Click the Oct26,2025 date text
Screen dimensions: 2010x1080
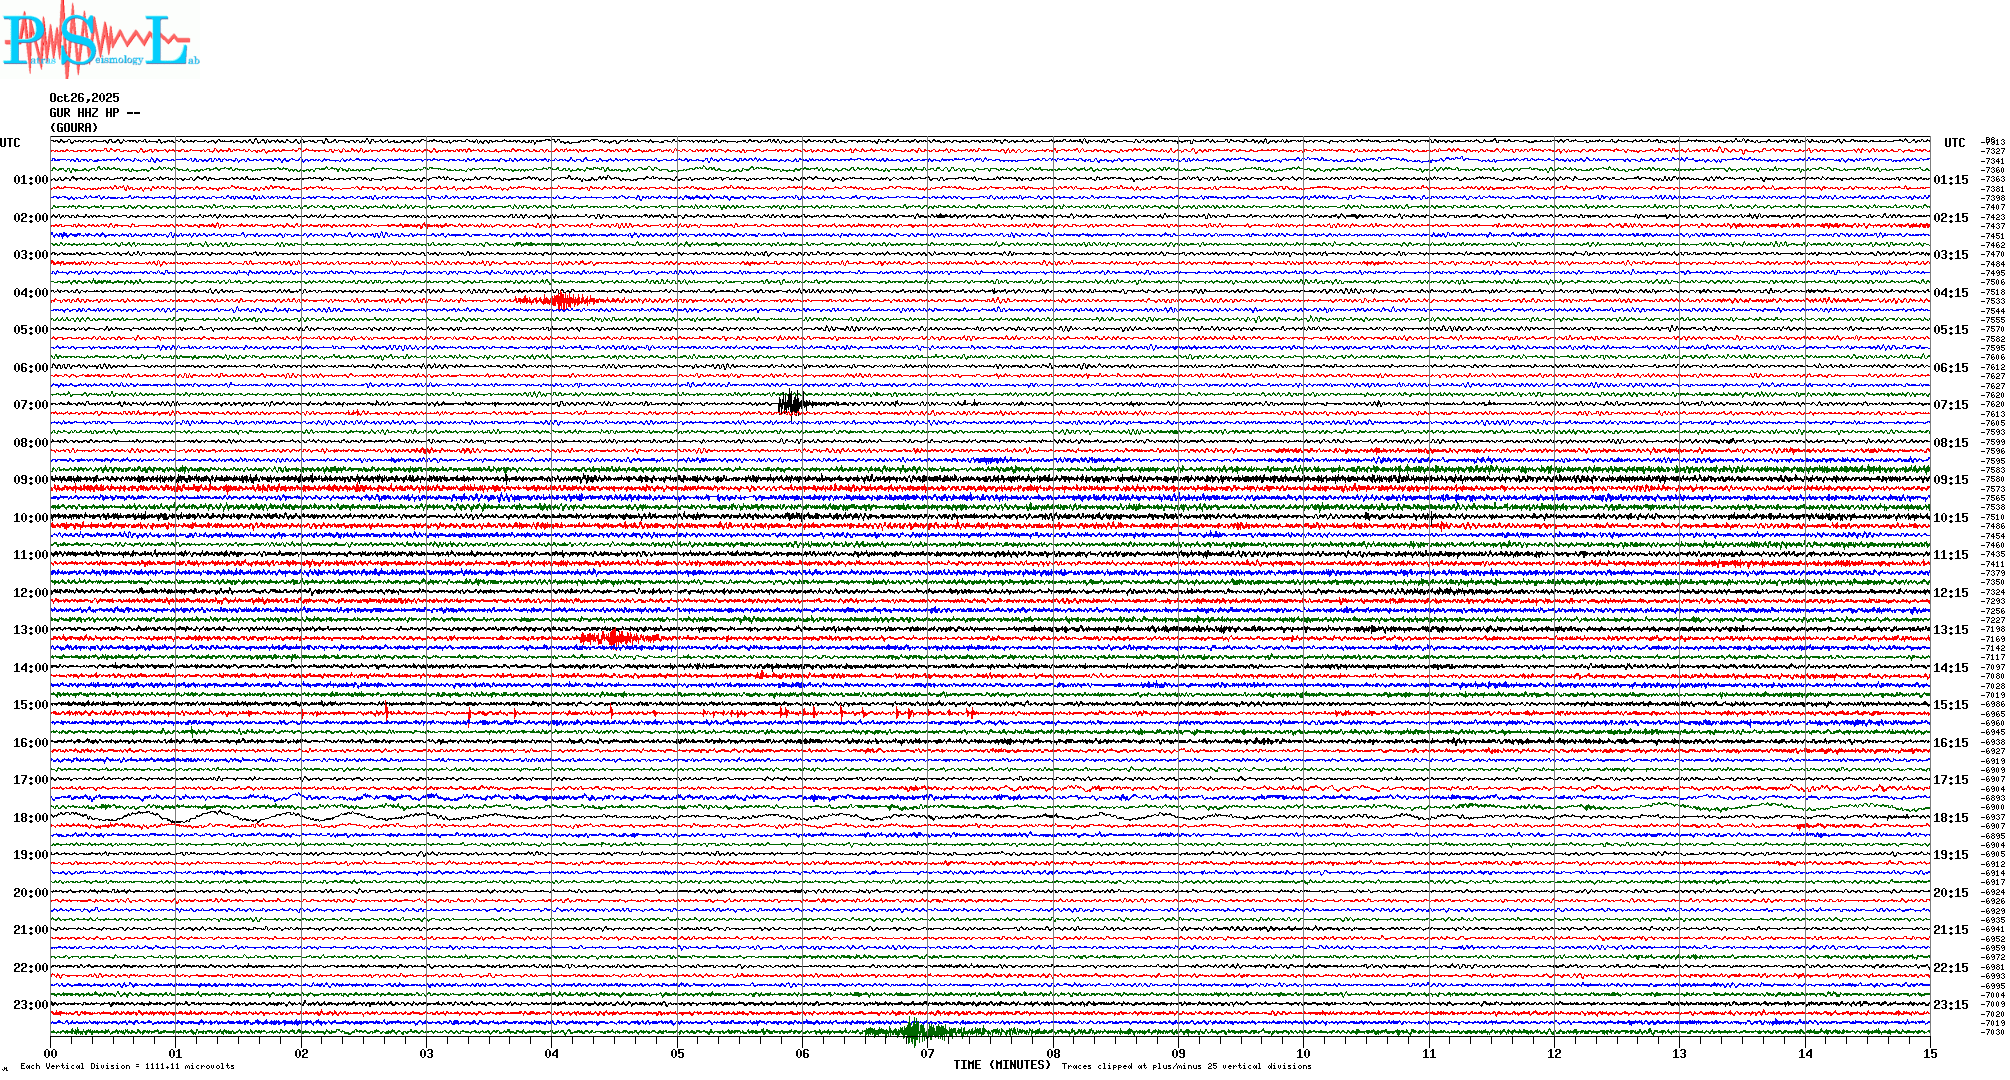coord(84,98)
